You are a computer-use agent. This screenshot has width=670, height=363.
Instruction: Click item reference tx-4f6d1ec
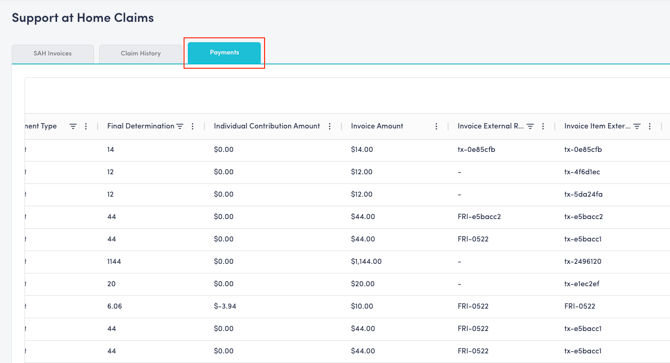[x=582, y=172]
